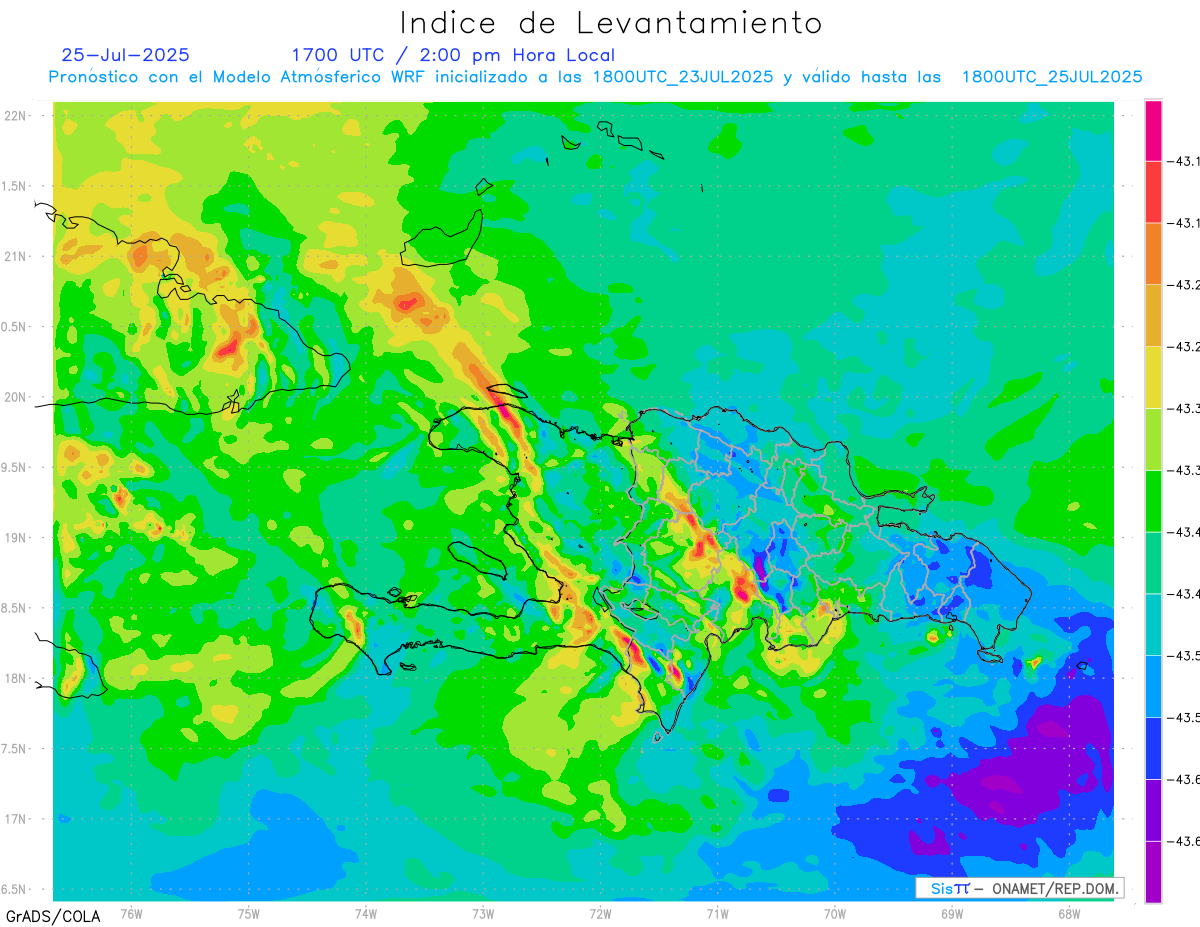Click the '18N' latitude axis label
The height and width of the screenshot is (927, 1200).
point(15,679)
